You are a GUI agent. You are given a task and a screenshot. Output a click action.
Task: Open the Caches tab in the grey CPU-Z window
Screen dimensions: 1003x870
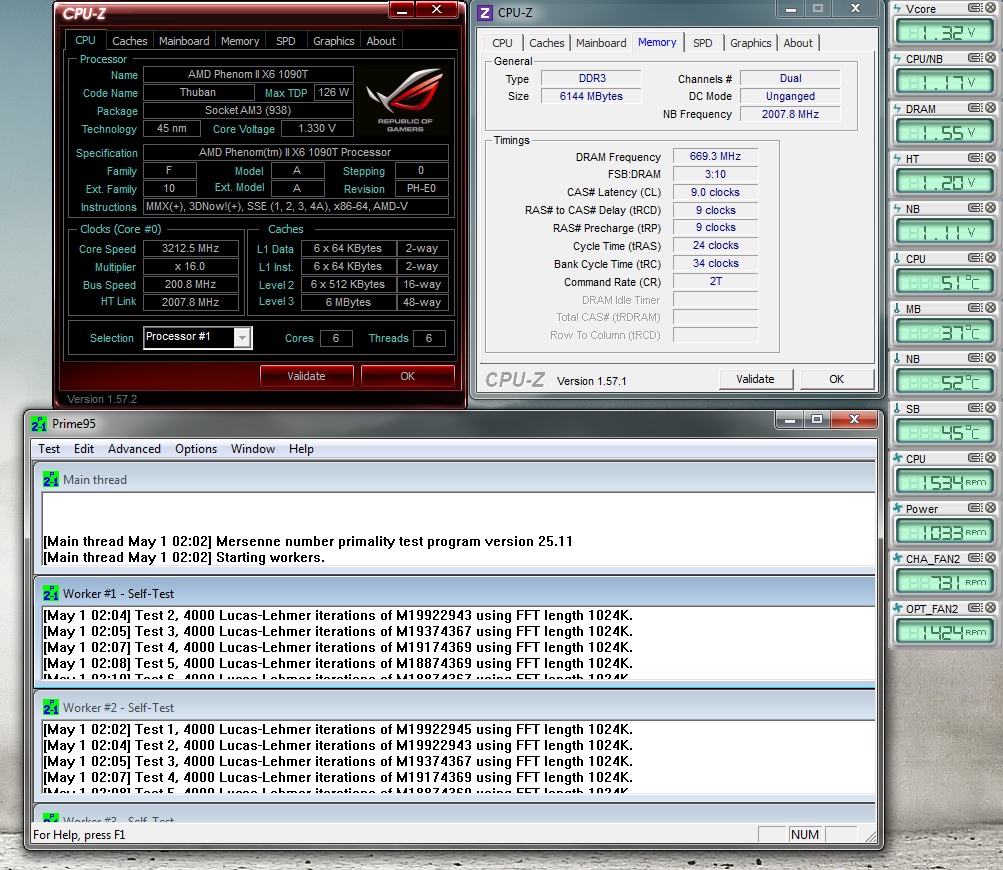(x=547, y=43)
